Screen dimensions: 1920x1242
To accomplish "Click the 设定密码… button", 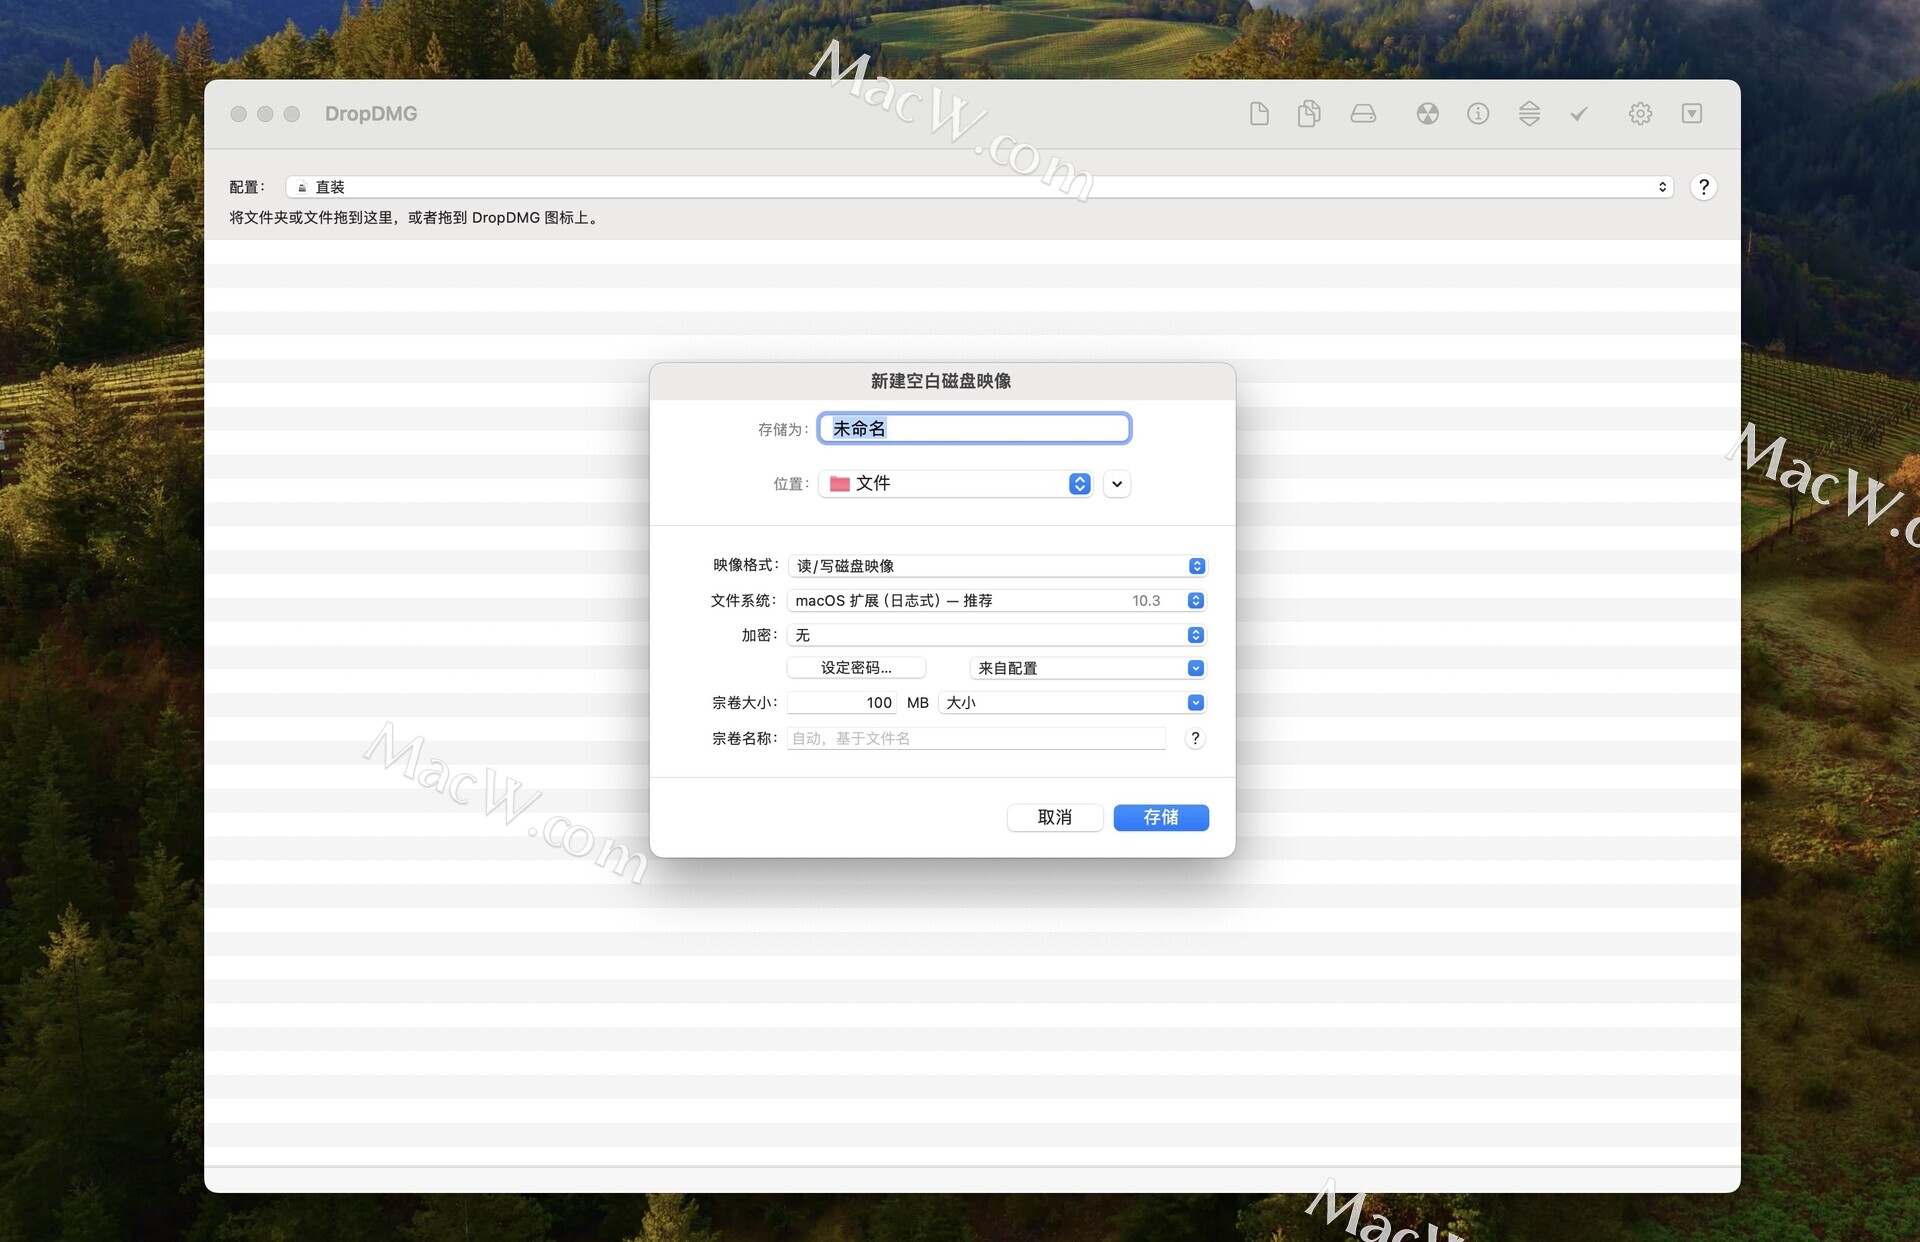I will coord(856,668).
